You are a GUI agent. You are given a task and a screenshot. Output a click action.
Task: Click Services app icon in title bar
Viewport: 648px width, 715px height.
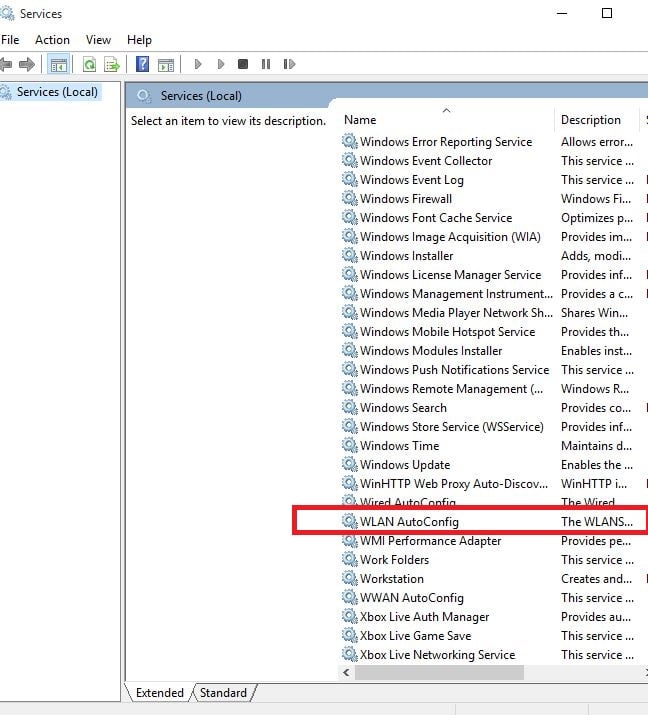6,13
